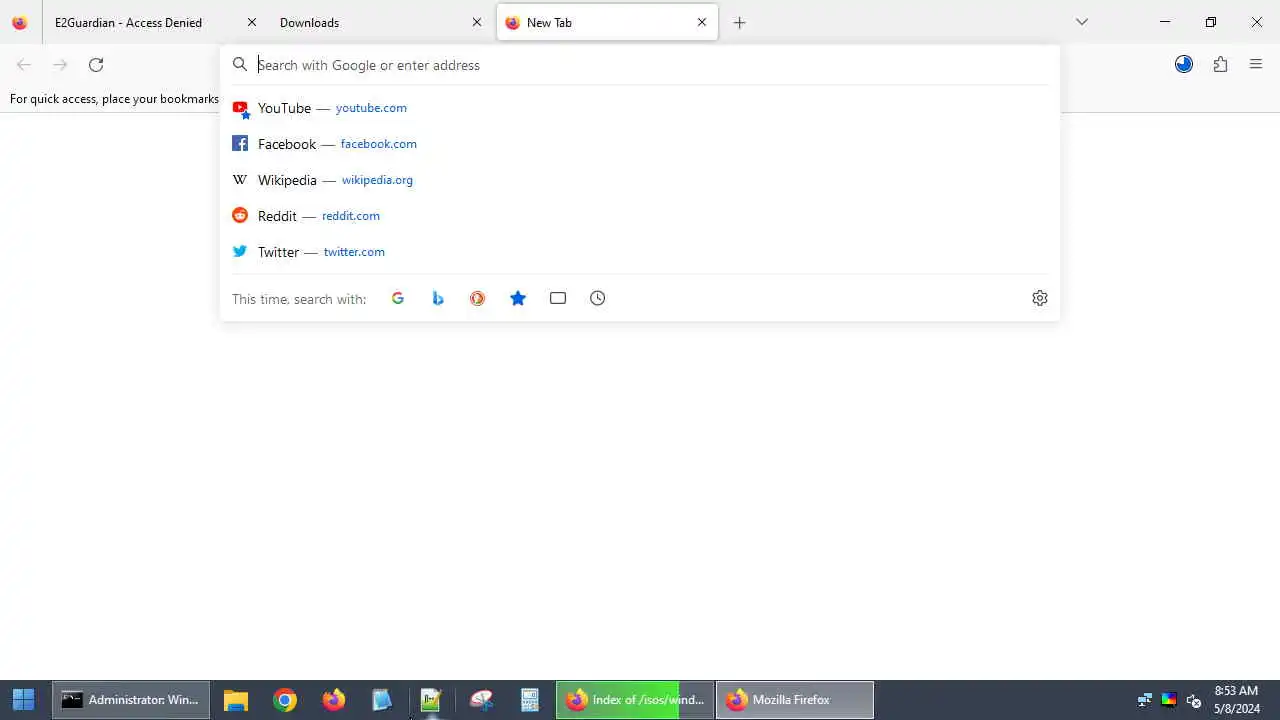Search this time with DuckDuckGo icon
1280x720 pixels.
[x=478, y=298]
